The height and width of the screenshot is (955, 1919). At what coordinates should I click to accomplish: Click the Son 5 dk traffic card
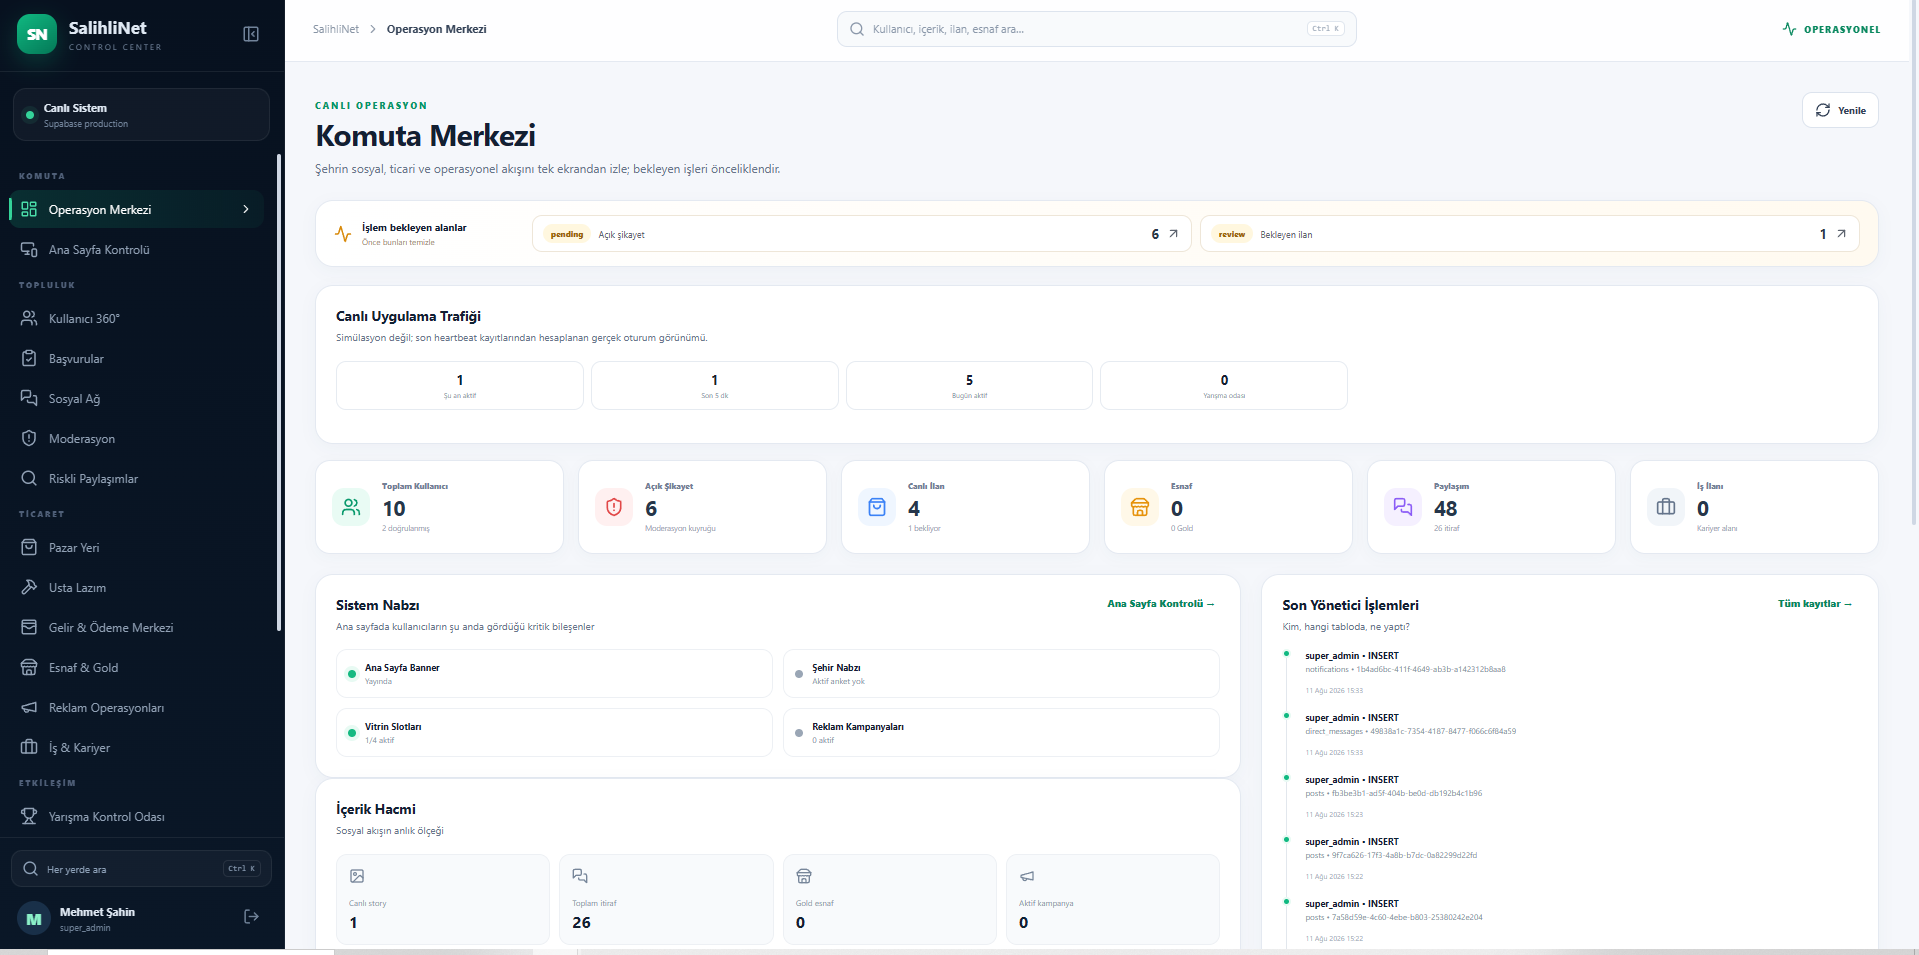tap(714, 385)
